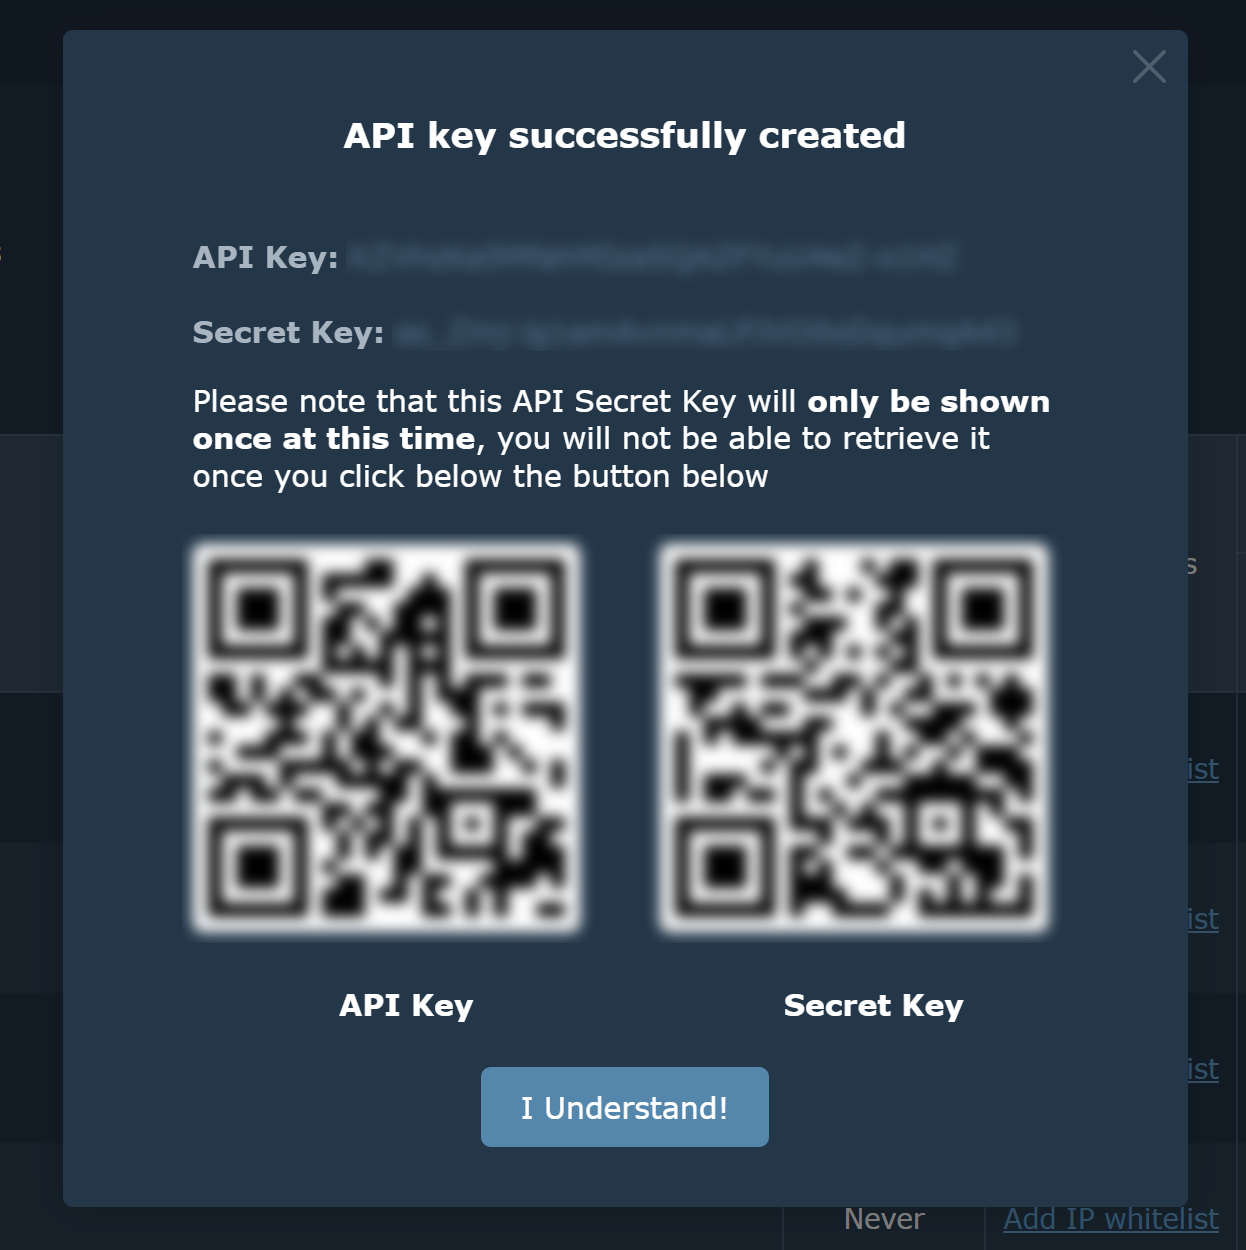Select the blurred API Key value text
This screenshot has width=1246, height=1250.
click(x=652, y=257)
